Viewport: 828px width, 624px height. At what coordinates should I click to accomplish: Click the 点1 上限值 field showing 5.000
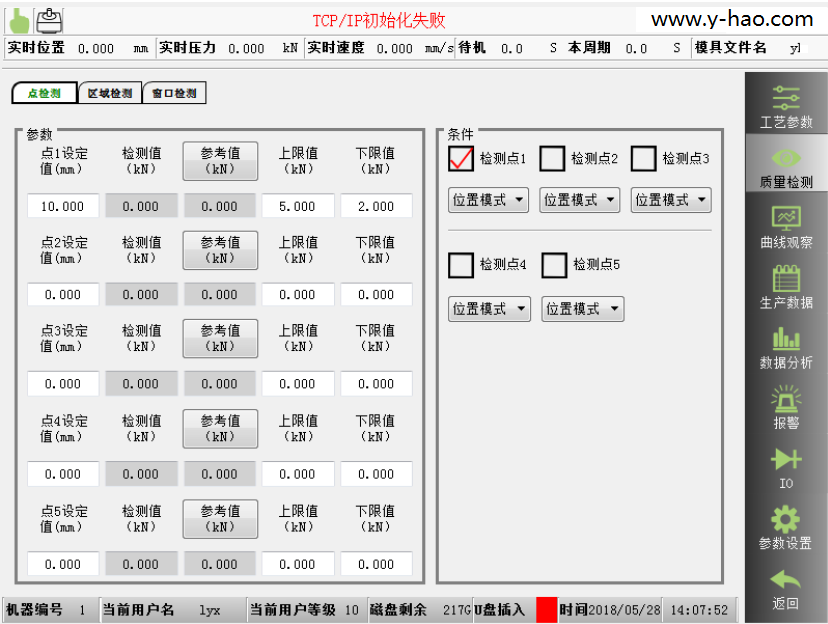click(x=297, y=207)
